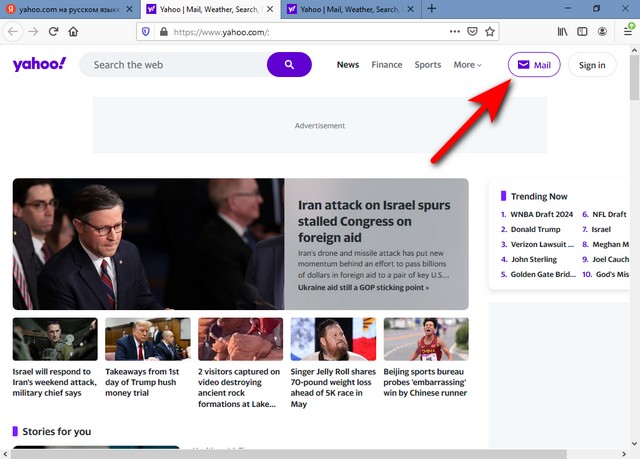Switch to the yahoo.com на русском tab

click(x=69, y=9)
